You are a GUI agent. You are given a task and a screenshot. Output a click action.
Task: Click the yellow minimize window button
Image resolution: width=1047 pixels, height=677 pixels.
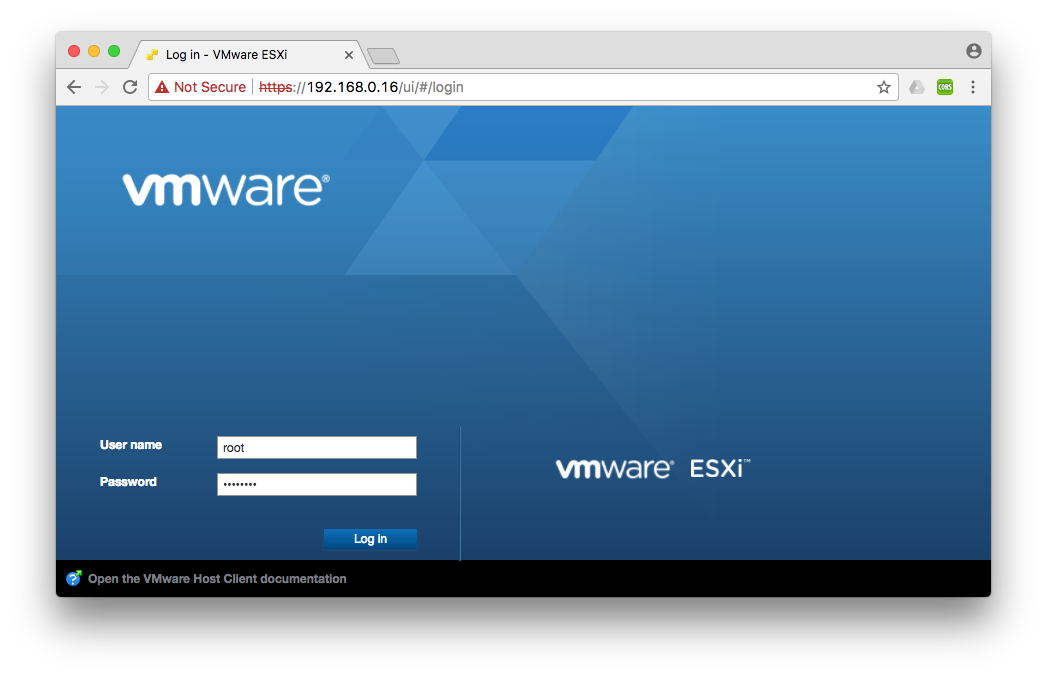(x=94, y=51)
